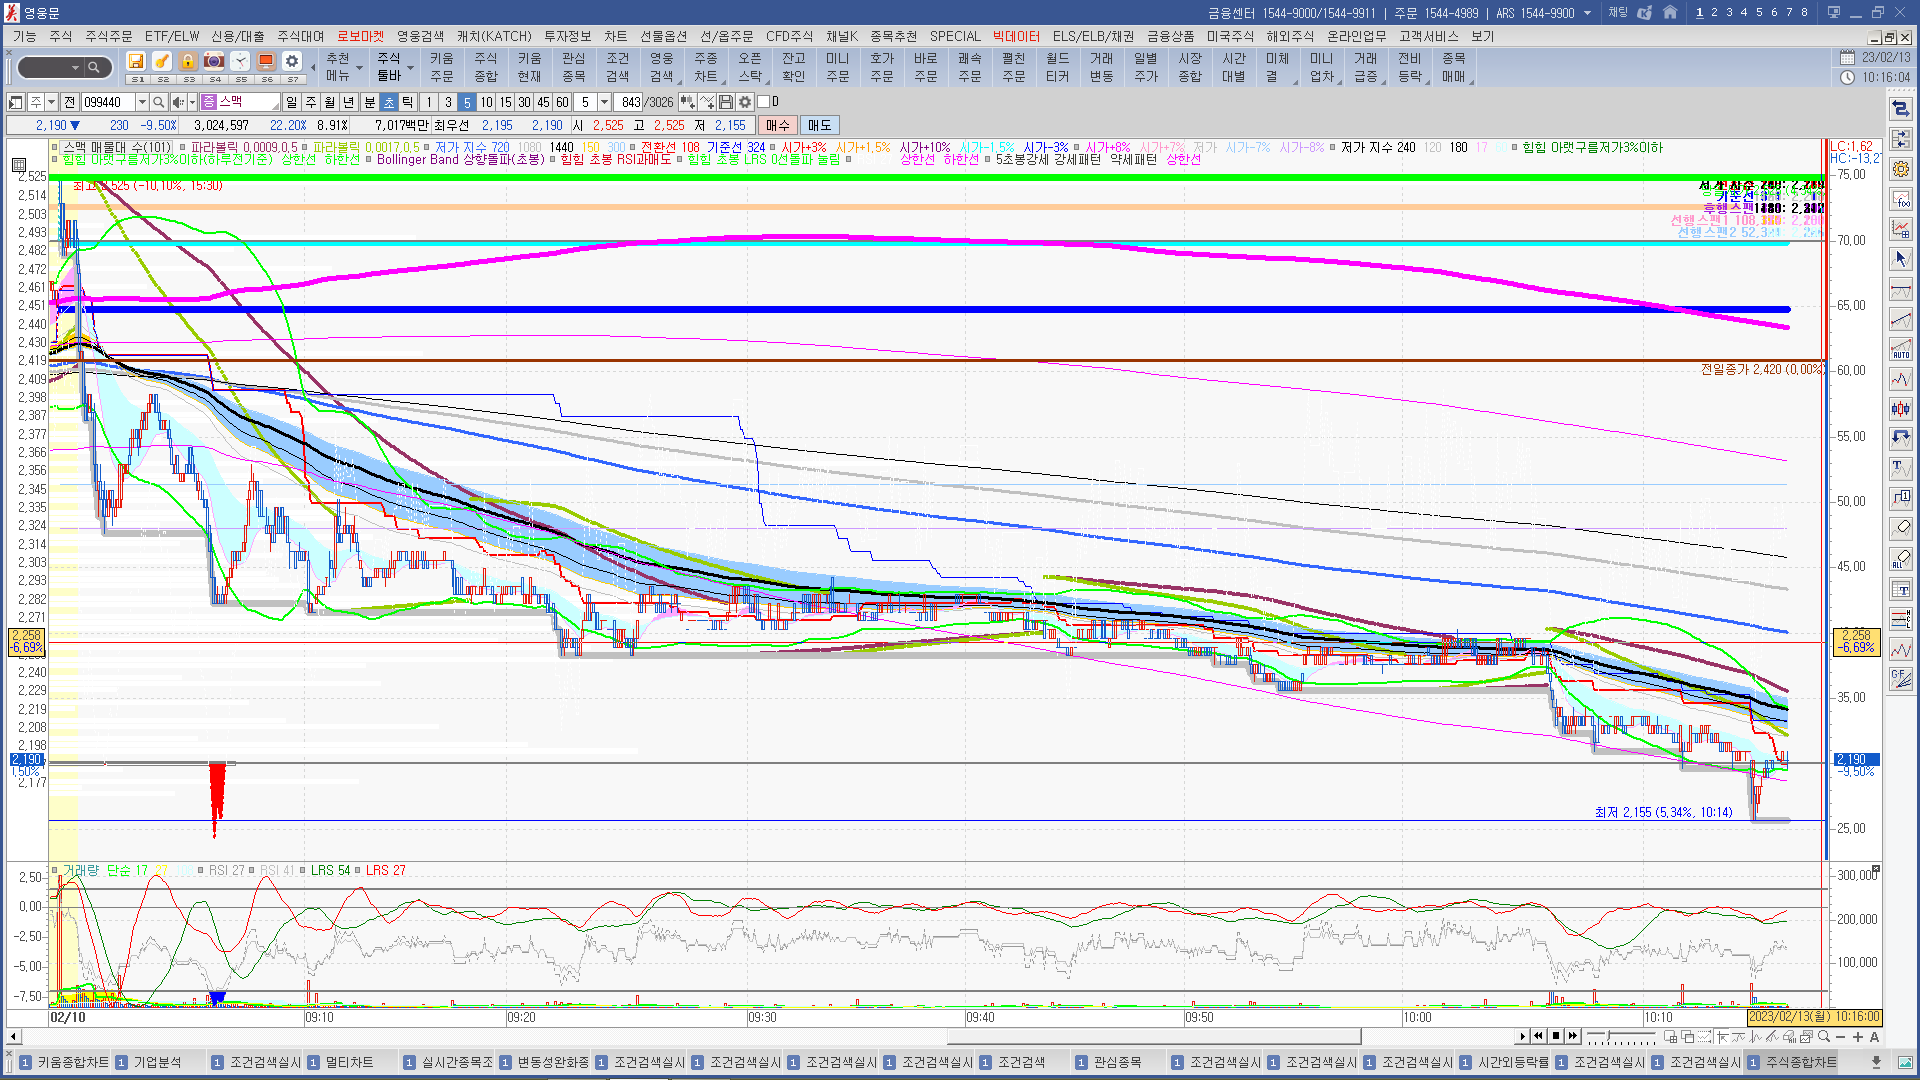Expand the interval value 5 dropdown
Screen dimensions: 1920x1080
(x=604, y=102)
